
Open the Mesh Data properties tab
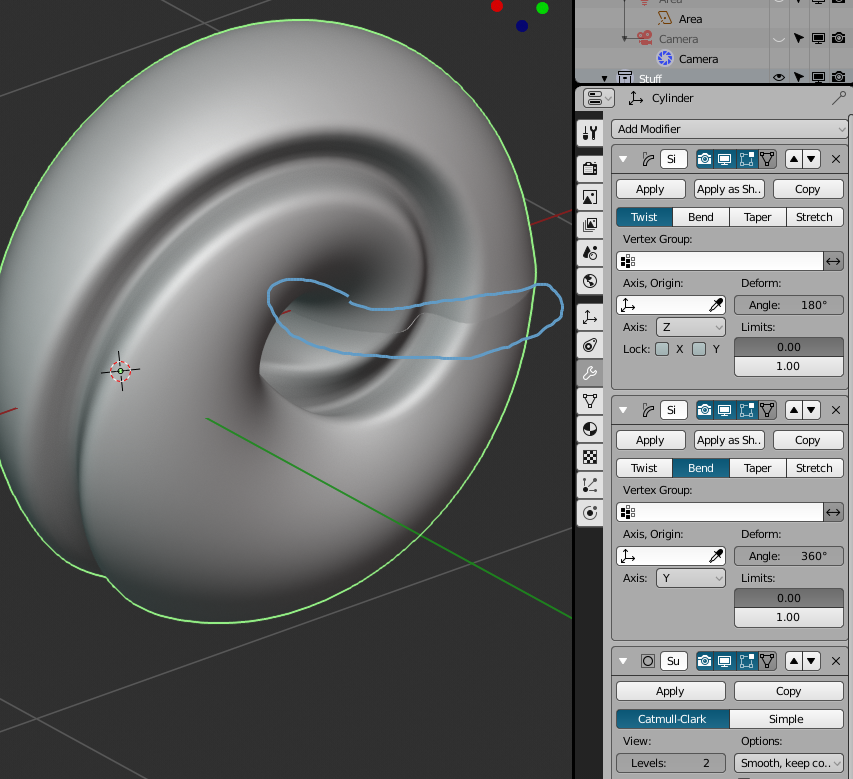tap(590, 401)
